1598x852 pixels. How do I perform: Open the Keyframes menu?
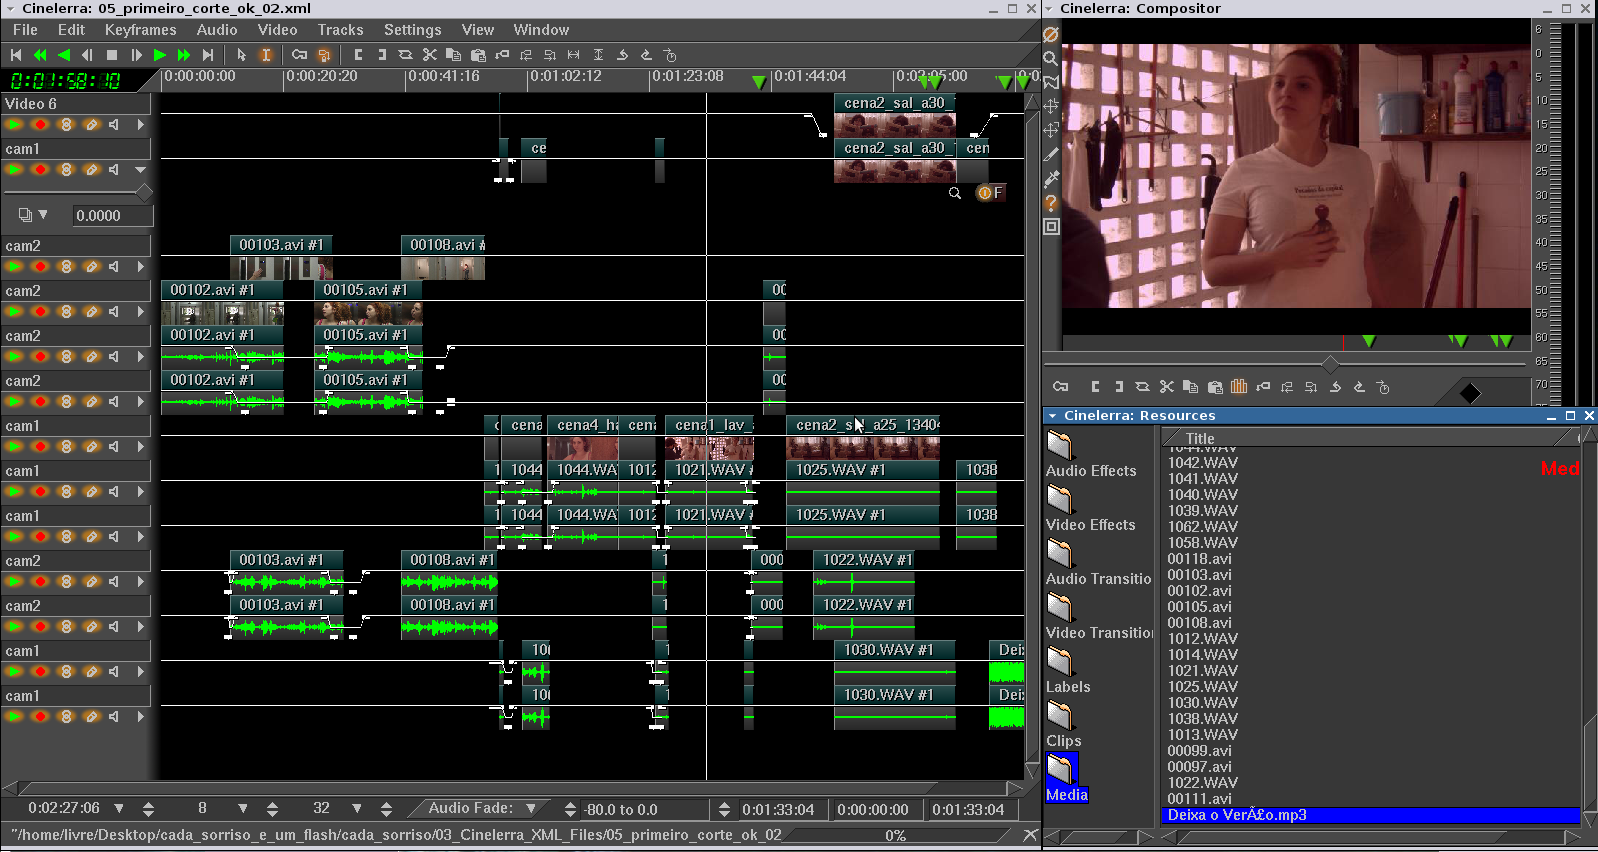click(x=140, y=30)
